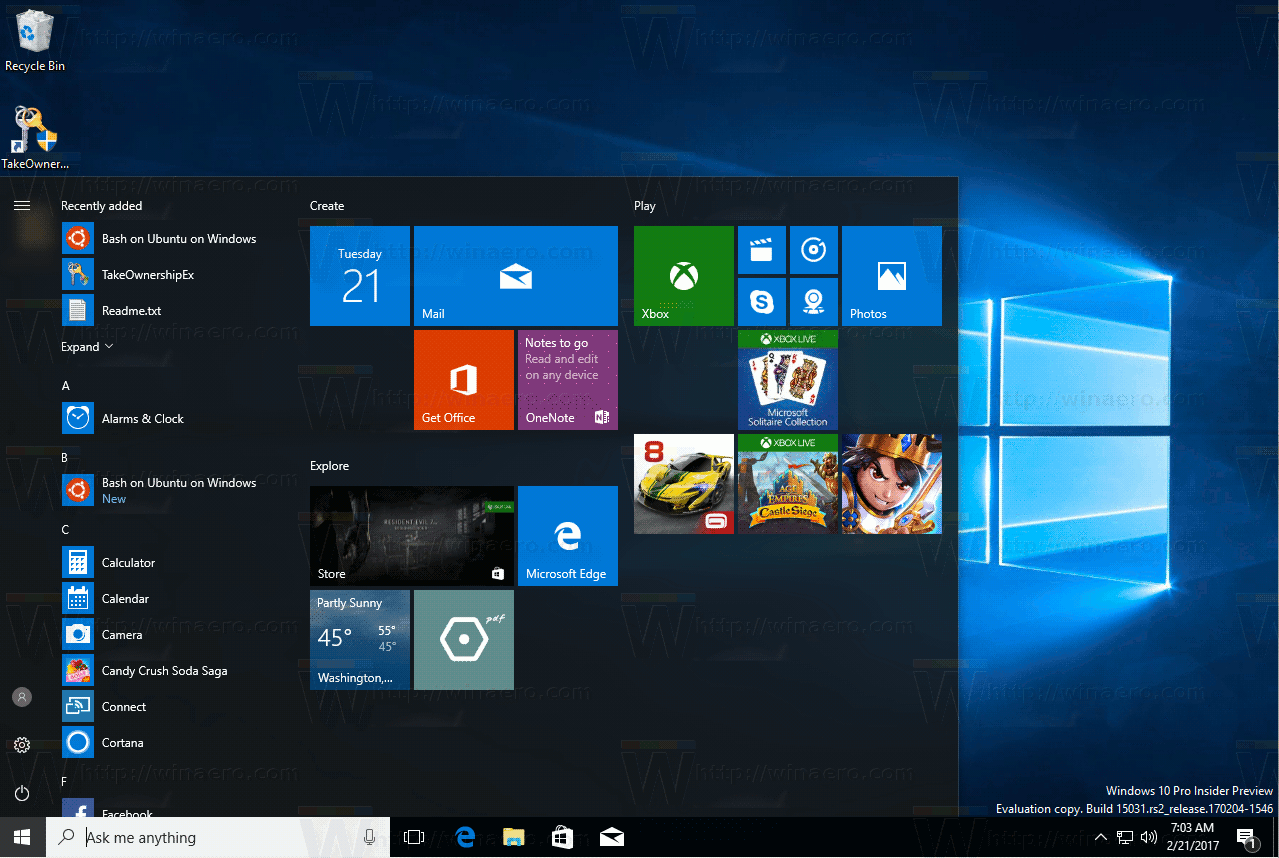Open the Groove Music tile
1279x858 pixels.
click(x=814, y=251)
